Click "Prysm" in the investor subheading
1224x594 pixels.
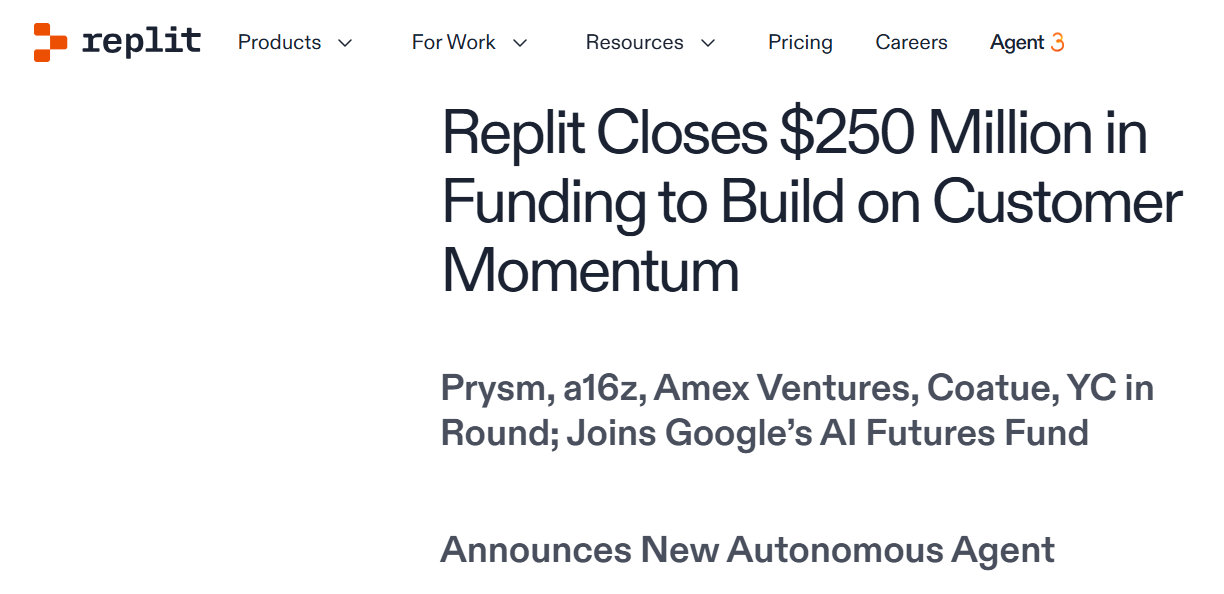493,388
